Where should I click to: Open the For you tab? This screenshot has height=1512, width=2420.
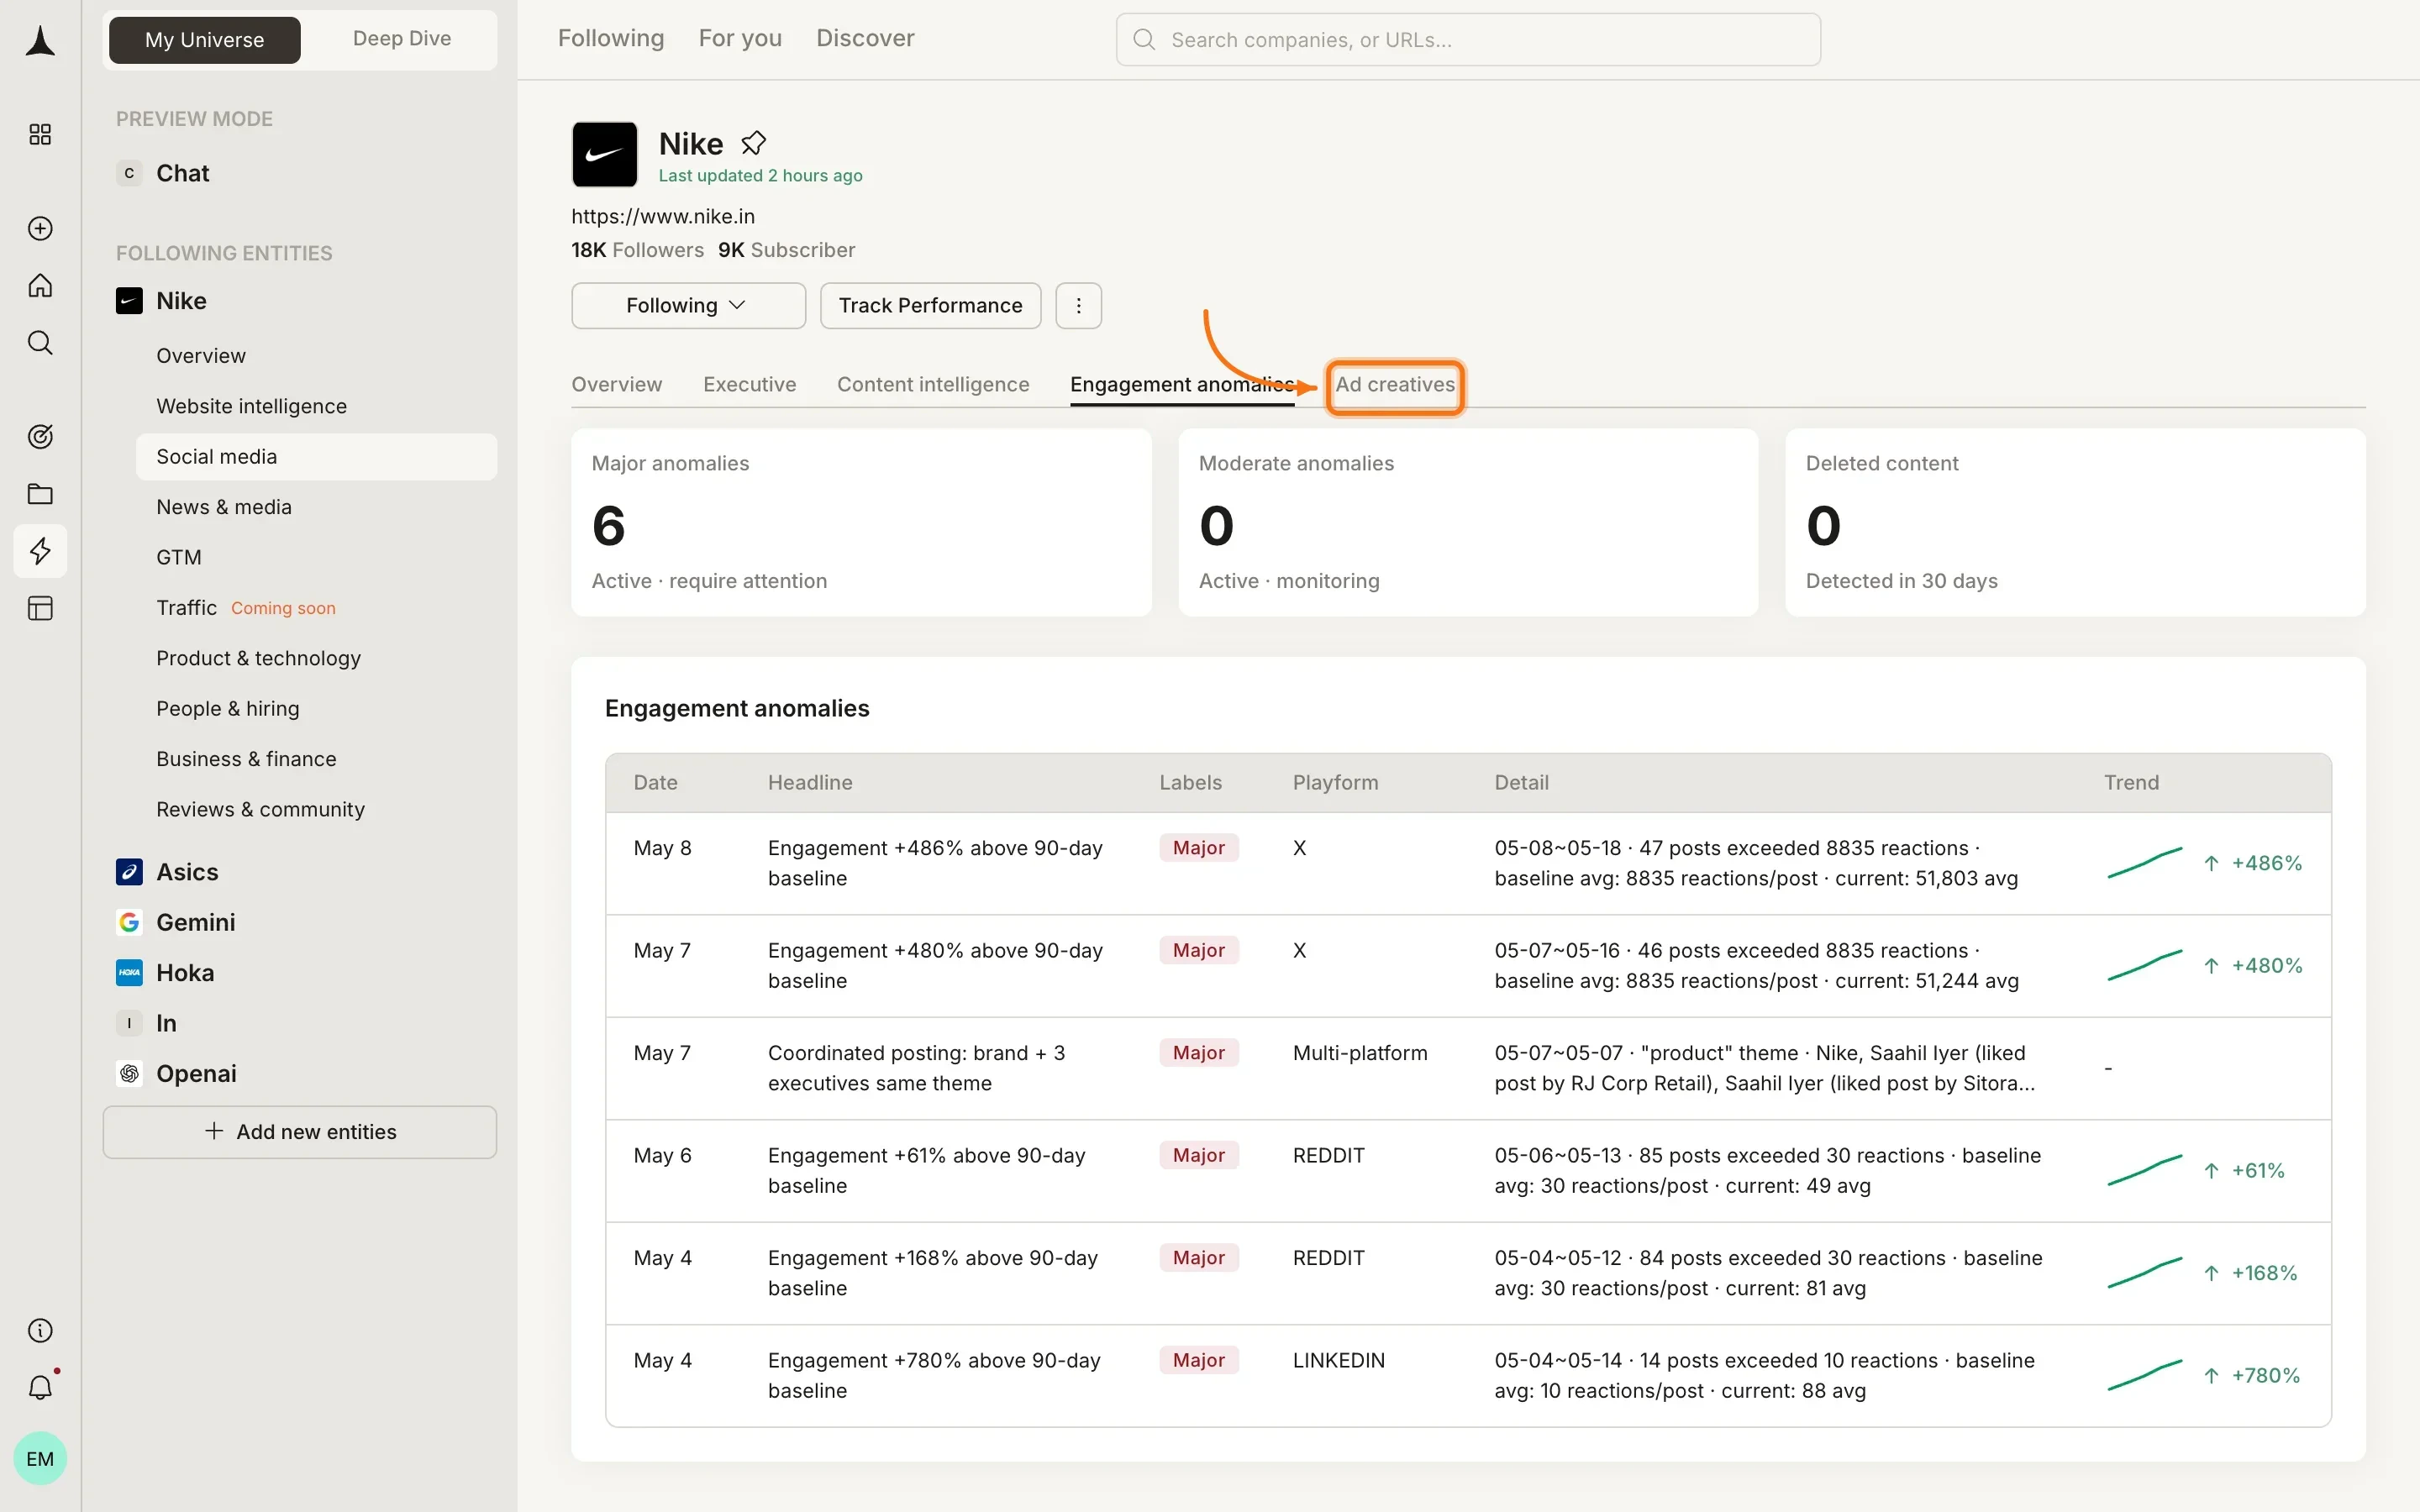[x=740, y=38]
